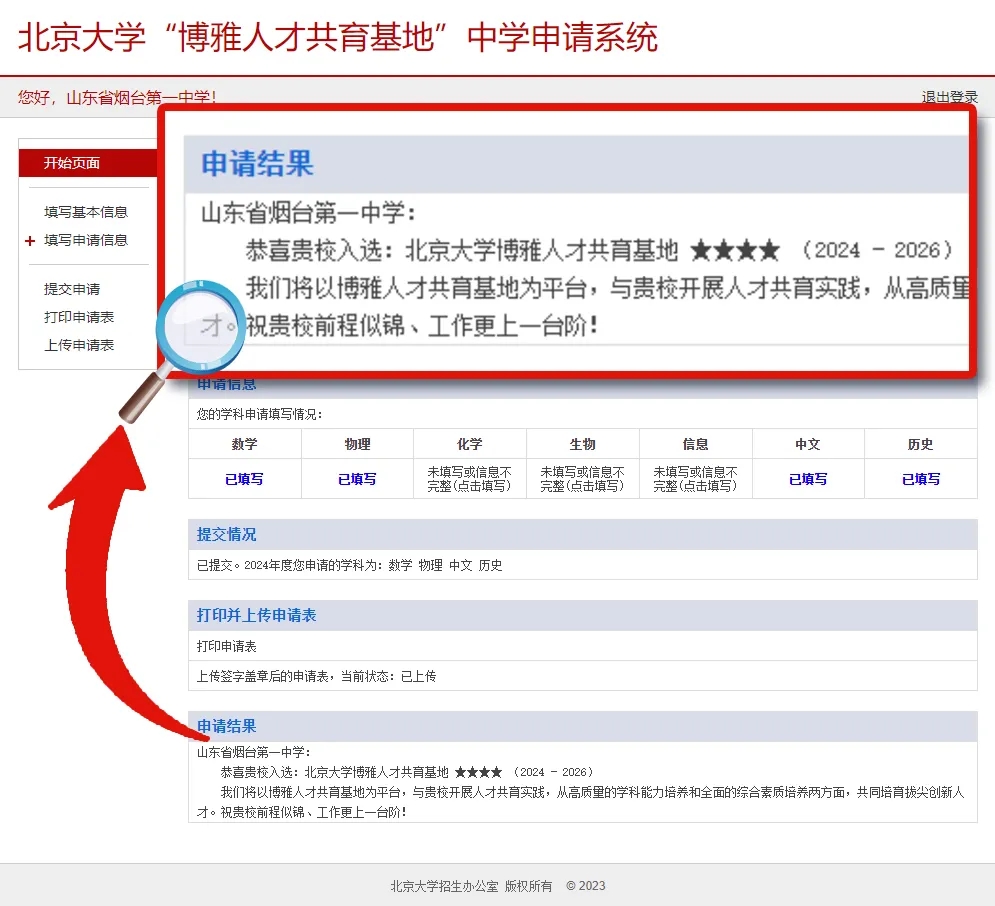
Task: Click 已填写 under the 数学 column
Action: [244, 479]
